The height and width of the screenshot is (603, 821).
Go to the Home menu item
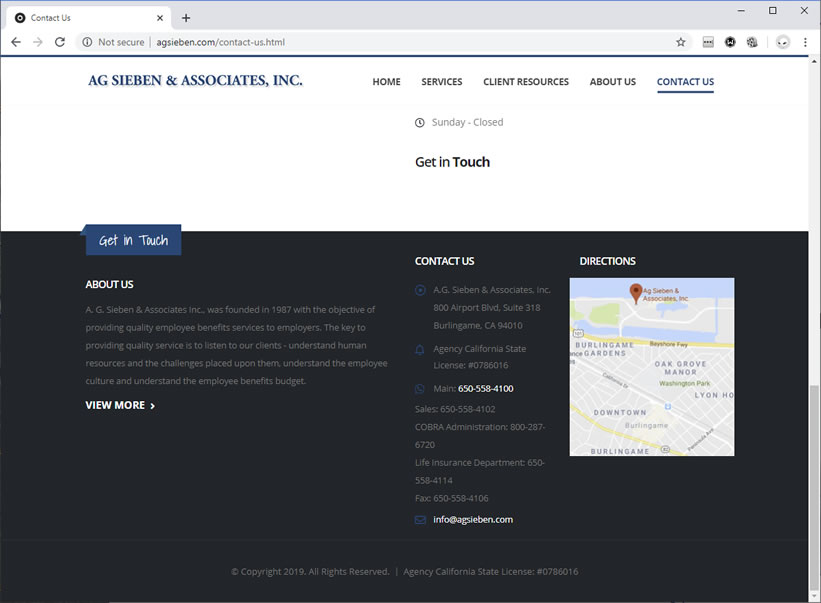(386, 82)
